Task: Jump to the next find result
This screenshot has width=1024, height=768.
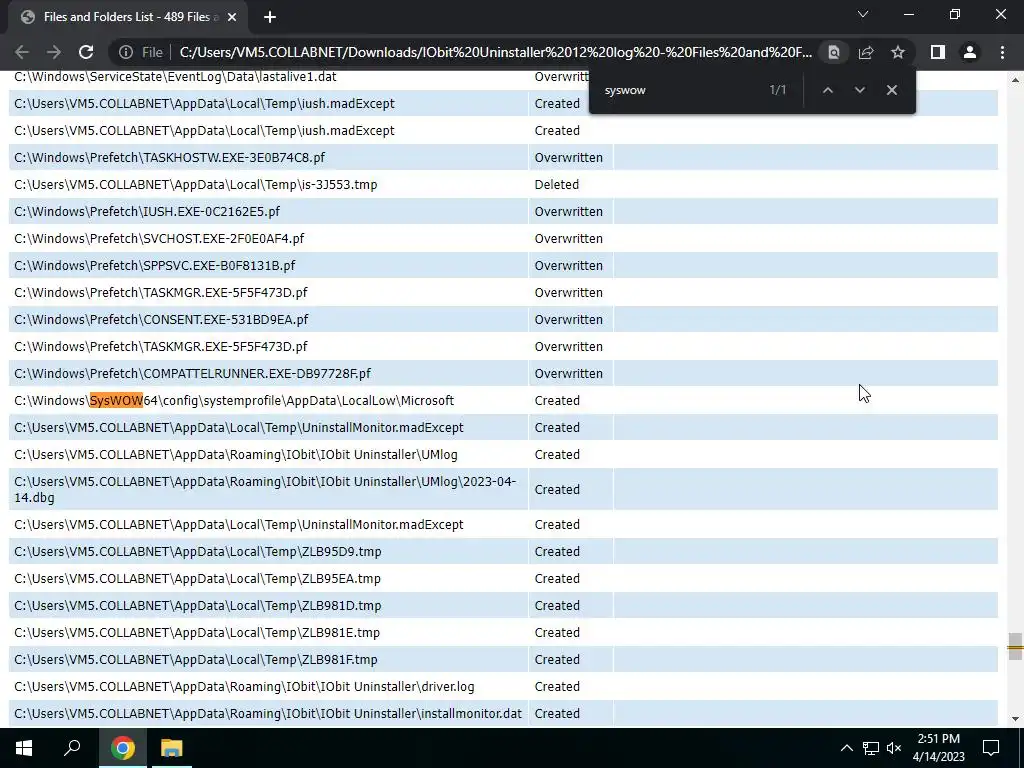Action: click(859, 90)
